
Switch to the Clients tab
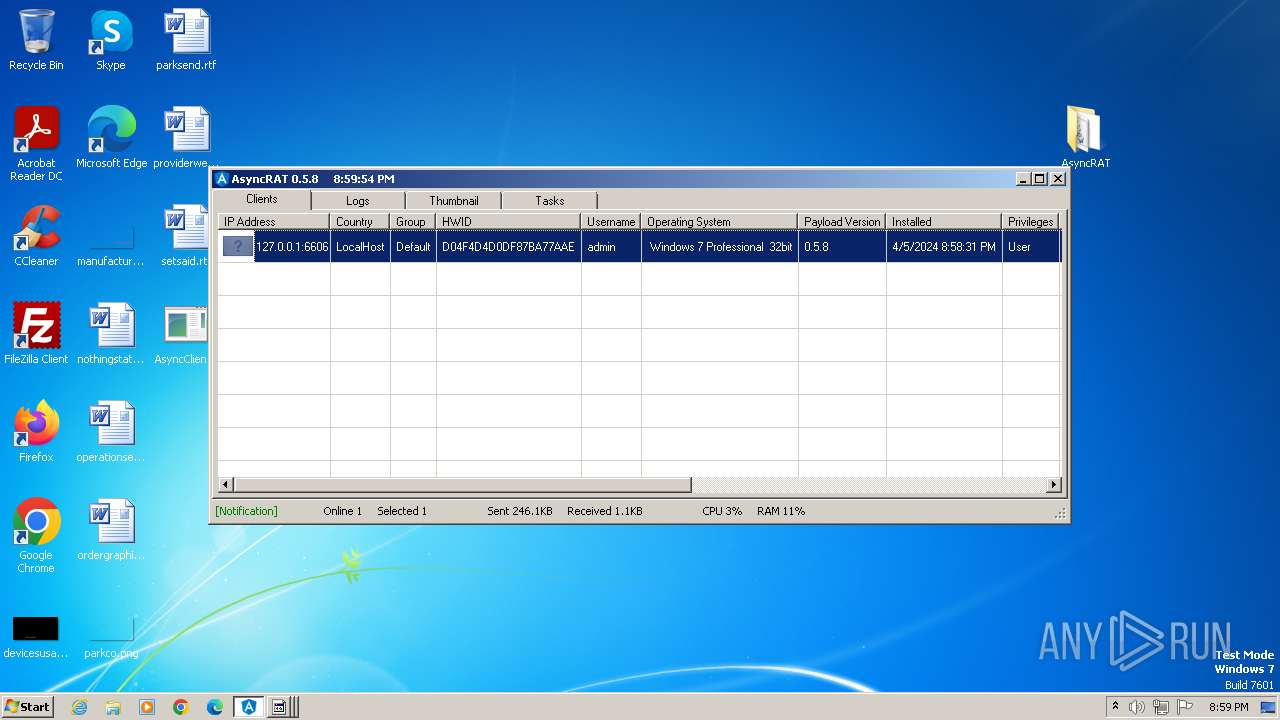(262, 199)
